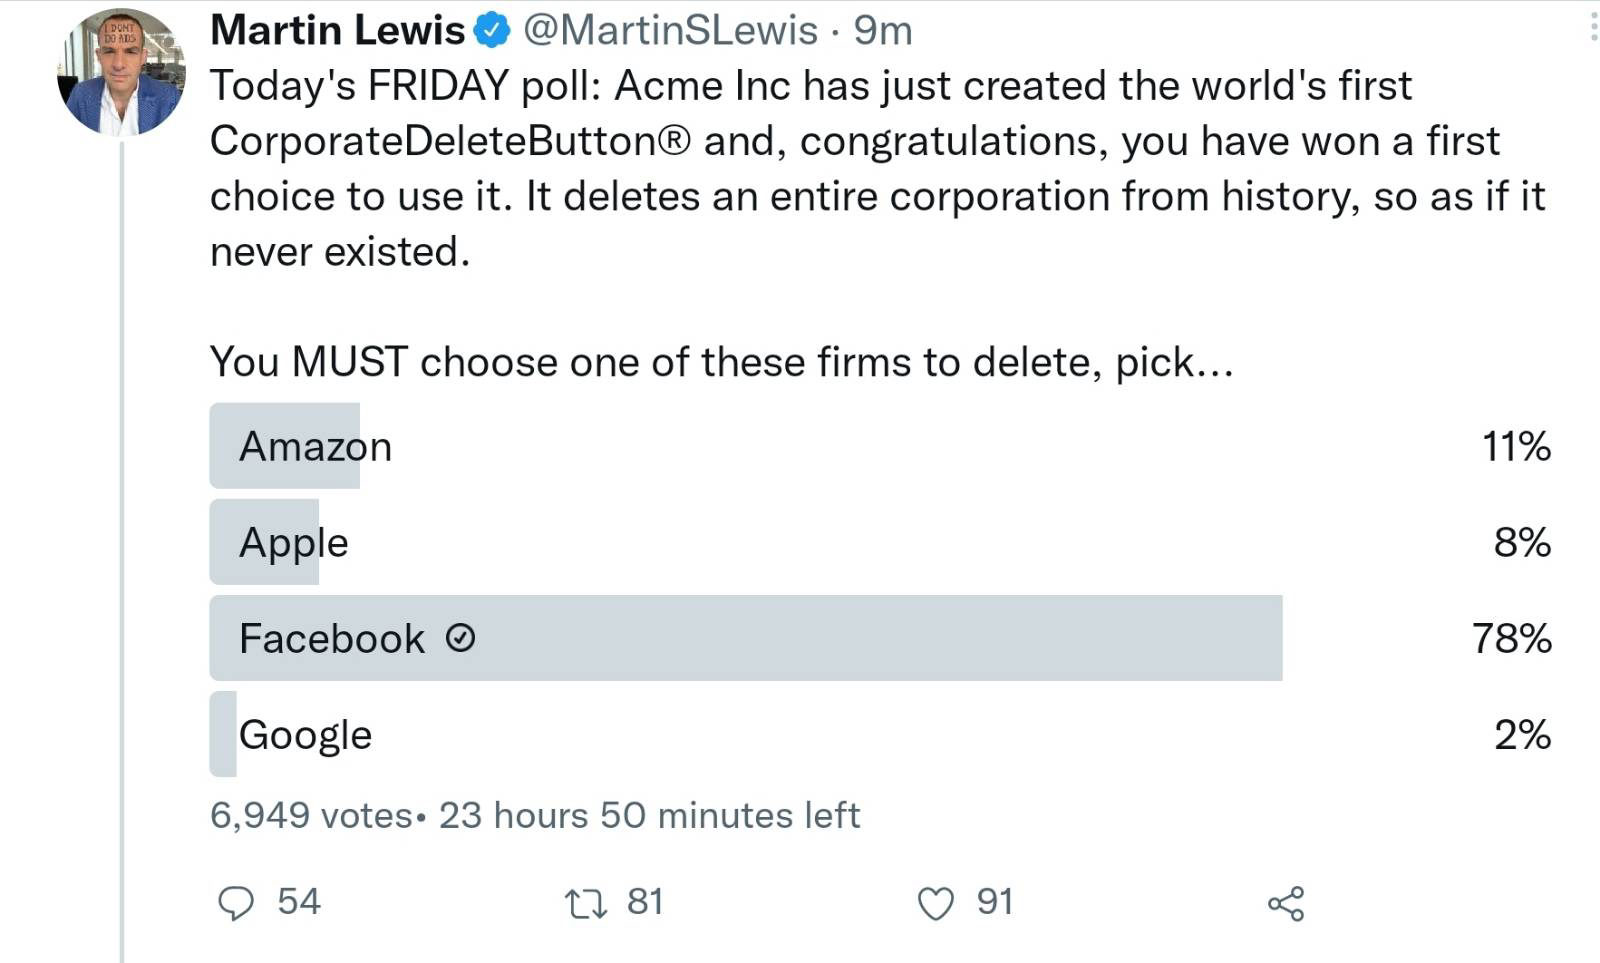Click the 81 retweets count

pyautogui.click(x=645, y=902)
